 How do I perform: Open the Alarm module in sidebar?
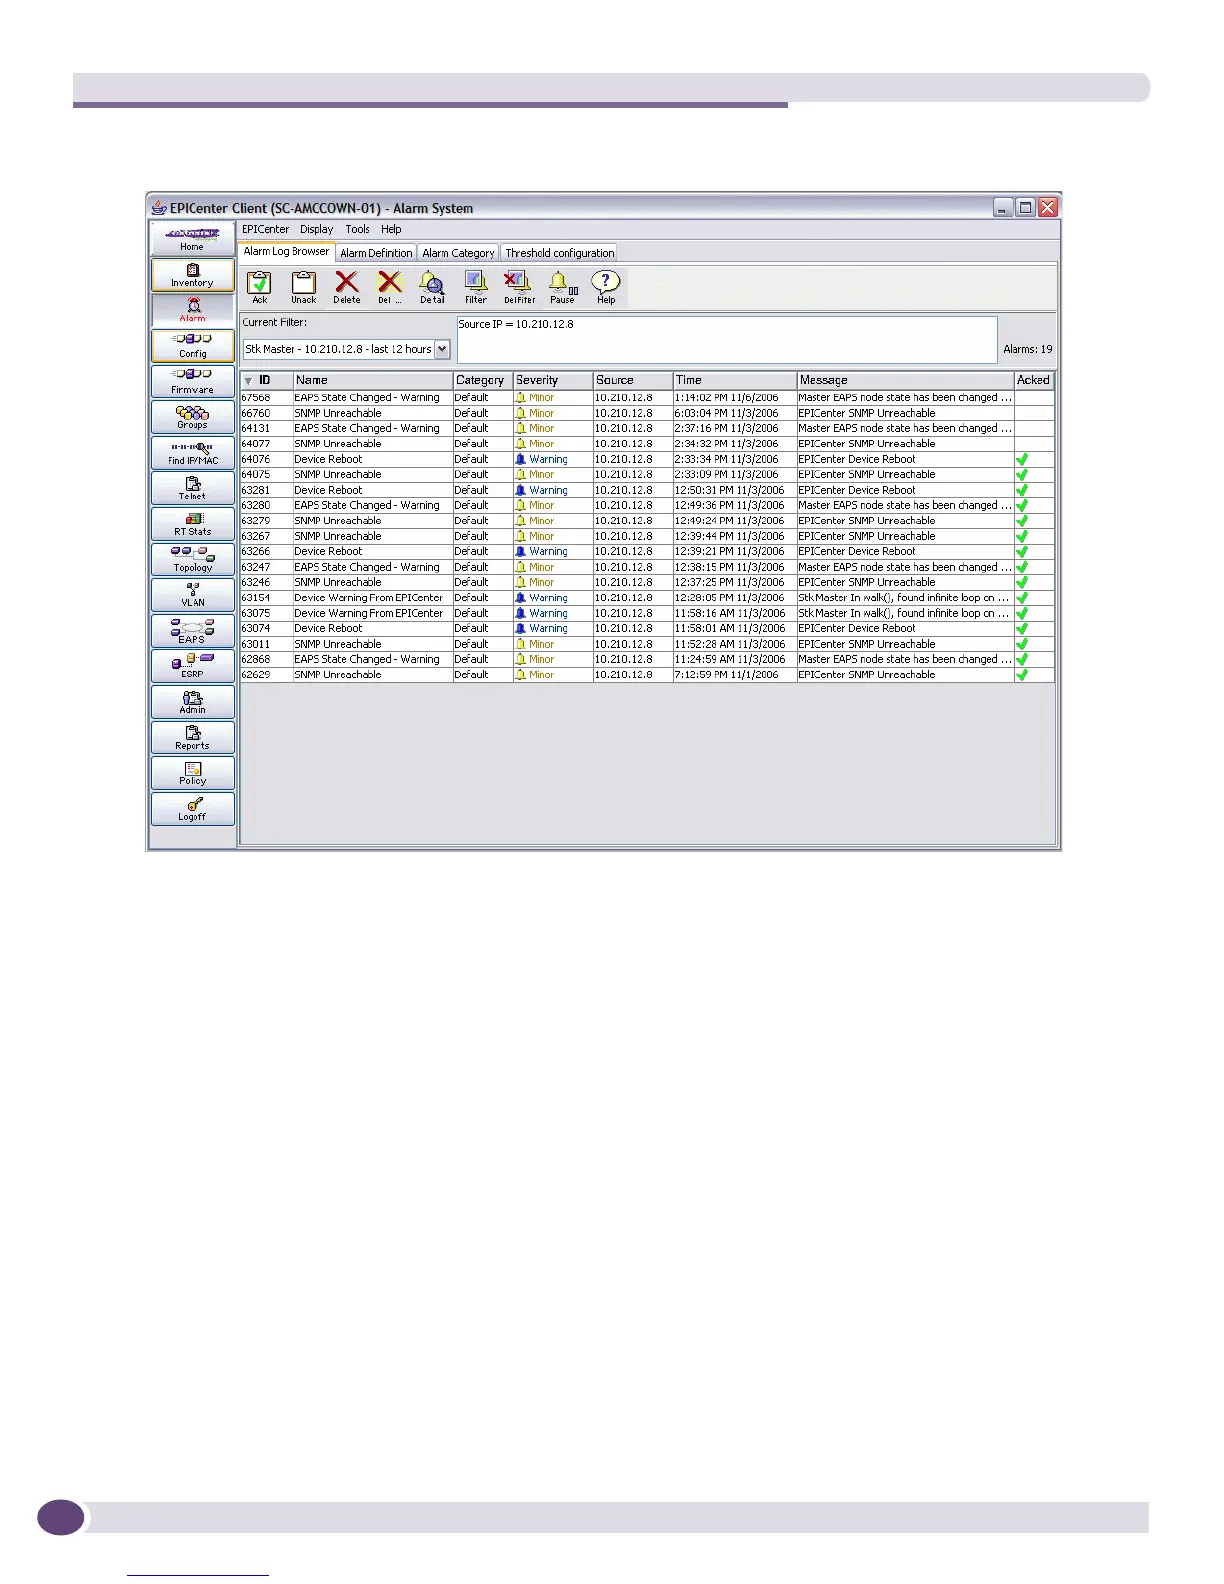[192, 310]
